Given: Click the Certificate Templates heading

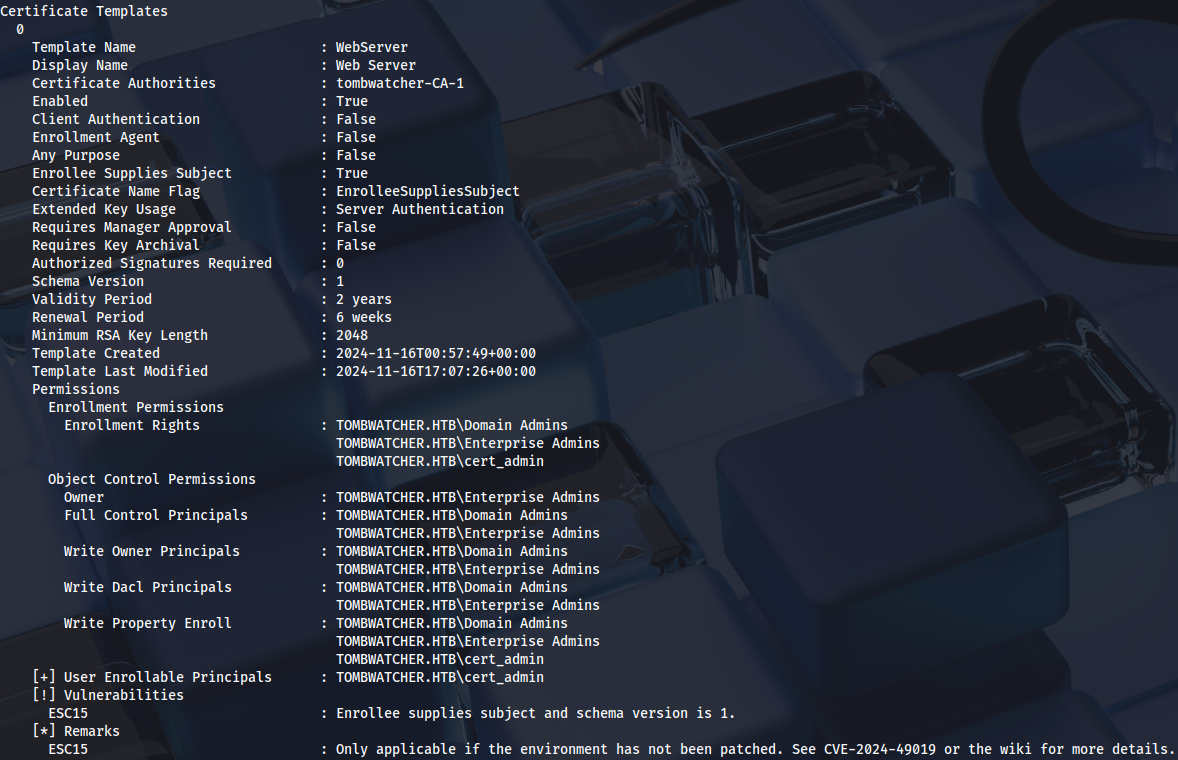Looking at the screenshot, I should tap(84, 11).
